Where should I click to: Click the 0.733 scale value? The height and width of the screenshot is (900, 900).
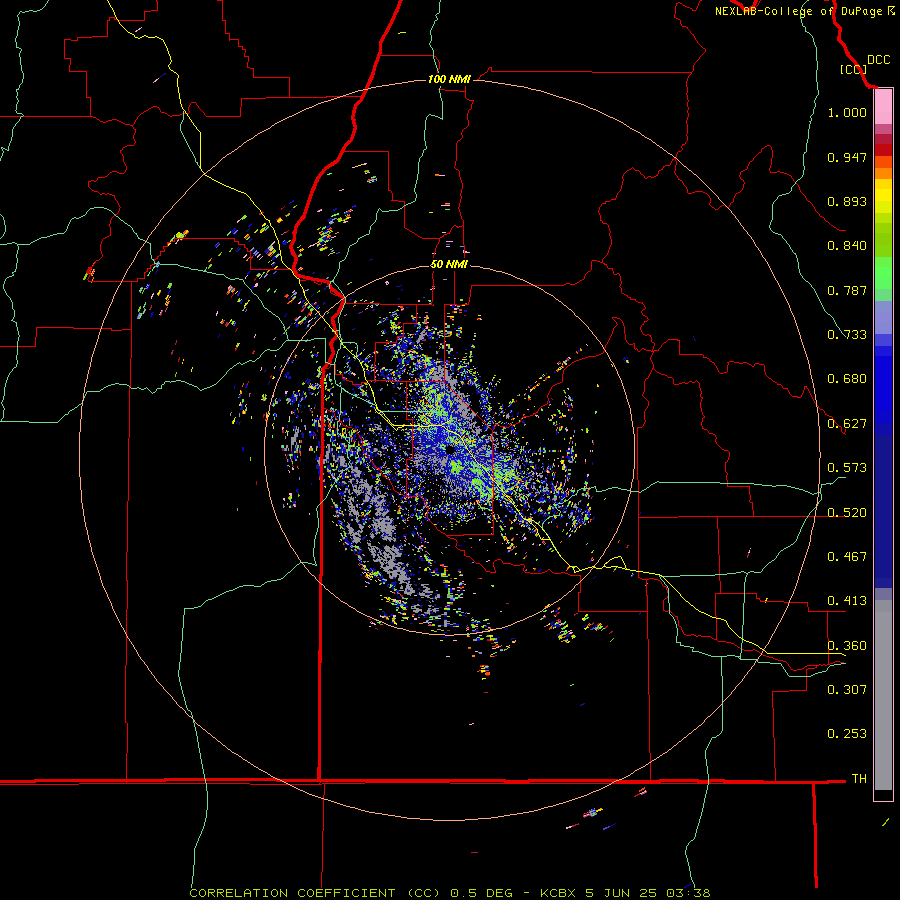847,335
